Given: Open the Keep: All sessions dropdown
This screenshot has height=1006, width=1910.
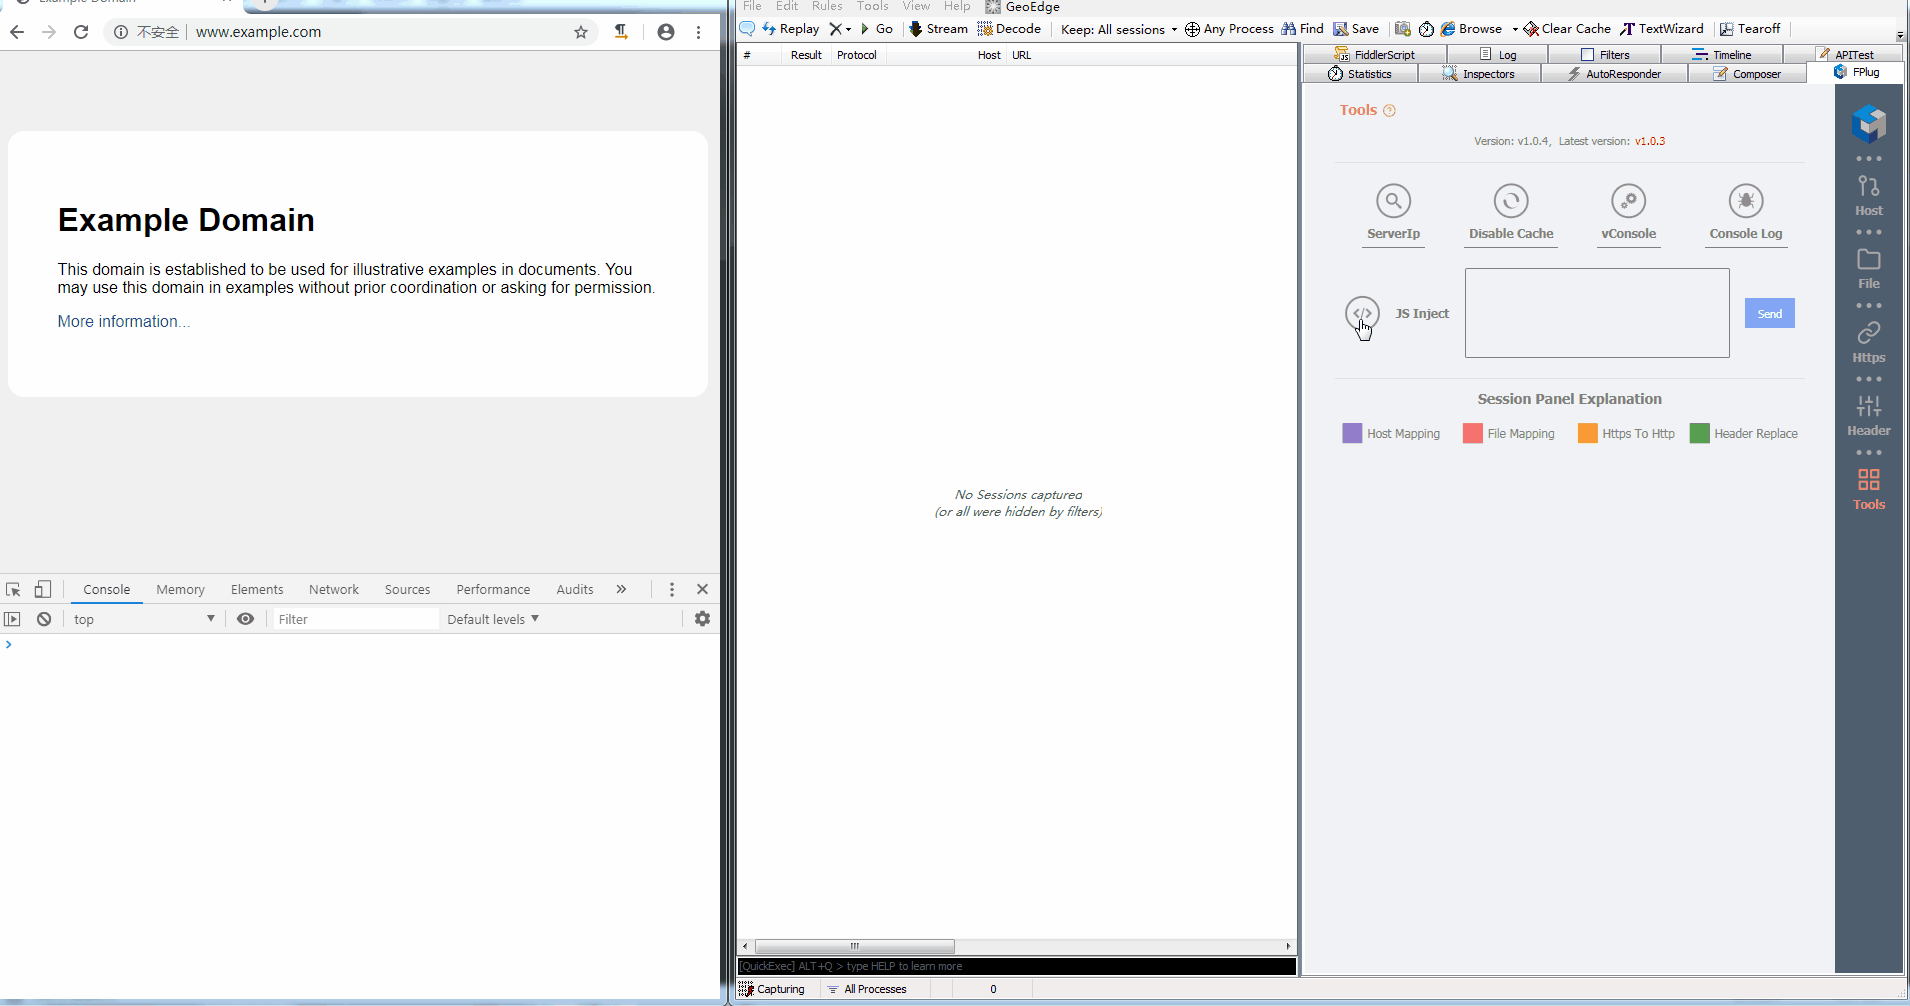Looking at the screenshot, I should (x=1119, y=29).
